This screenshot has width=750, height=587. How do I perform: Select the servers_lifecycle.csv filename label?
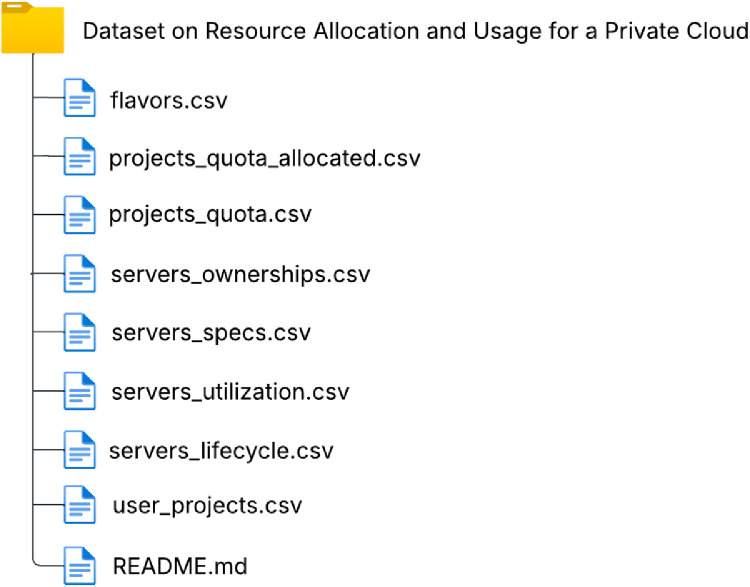pos(221,452)
